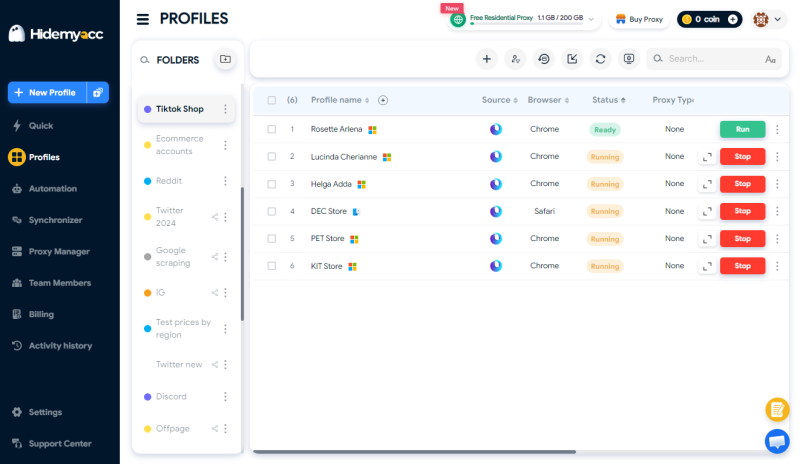
Task: Open Activity history
Action: [60, 346]
